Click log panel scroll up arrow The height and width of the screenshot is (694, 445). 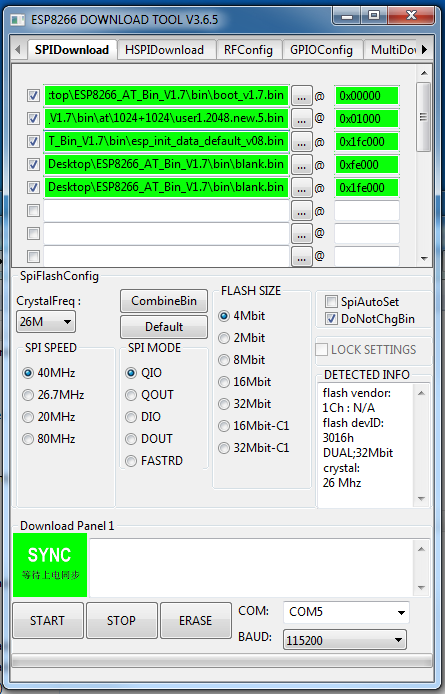(421, 549)
